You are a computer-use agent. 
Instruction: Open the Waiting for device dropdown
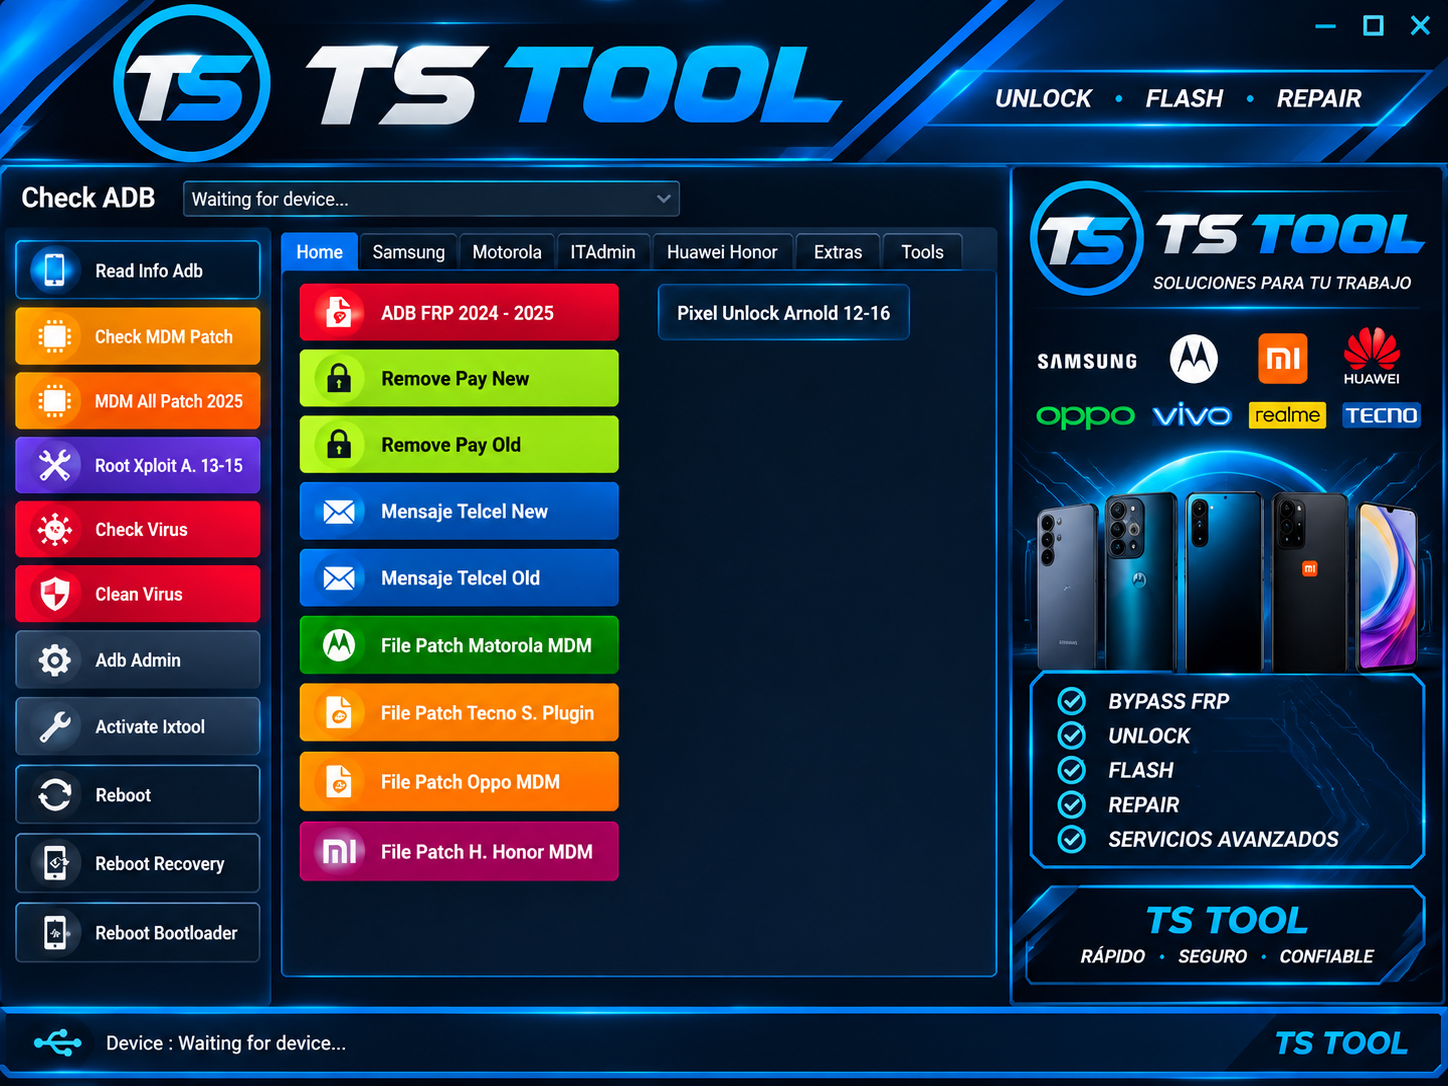(431, 199)
